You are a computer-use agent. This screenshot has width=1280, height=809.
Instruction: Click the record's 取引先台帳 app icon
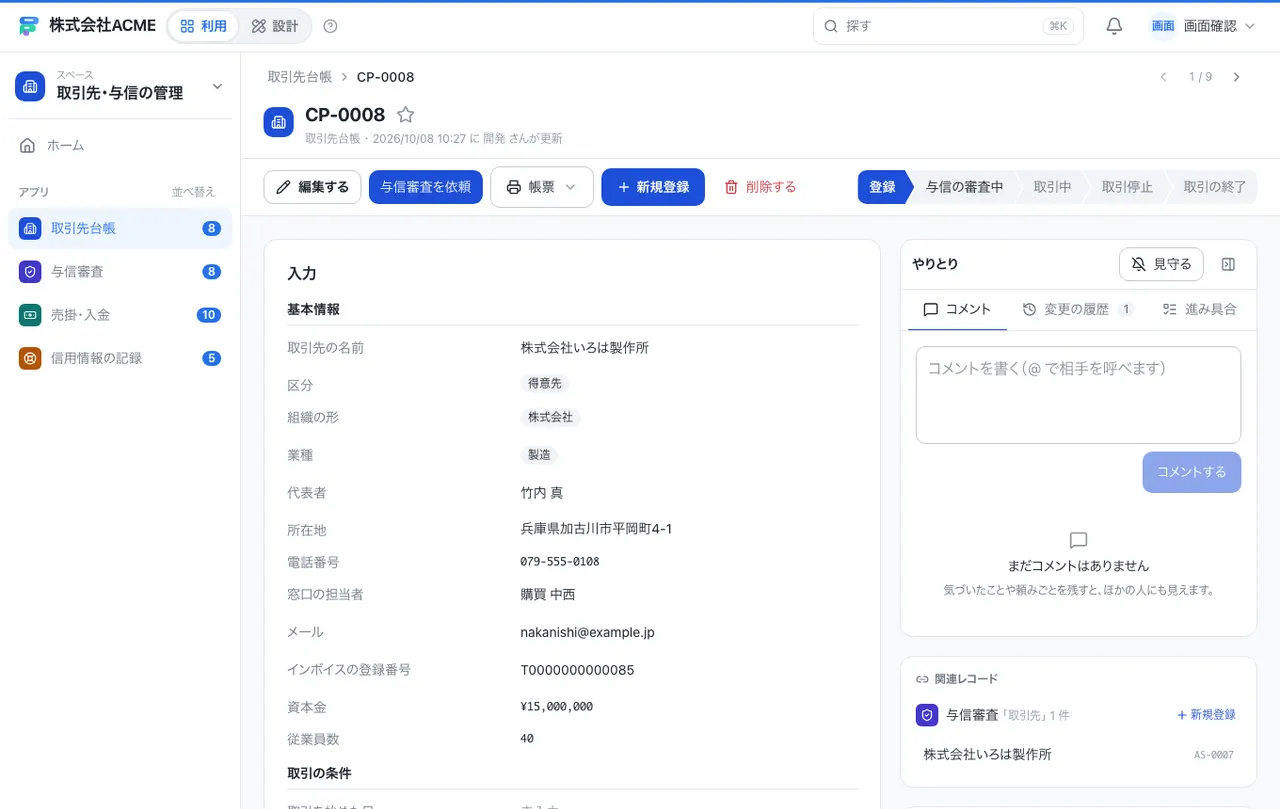click(x=278, y=122)
